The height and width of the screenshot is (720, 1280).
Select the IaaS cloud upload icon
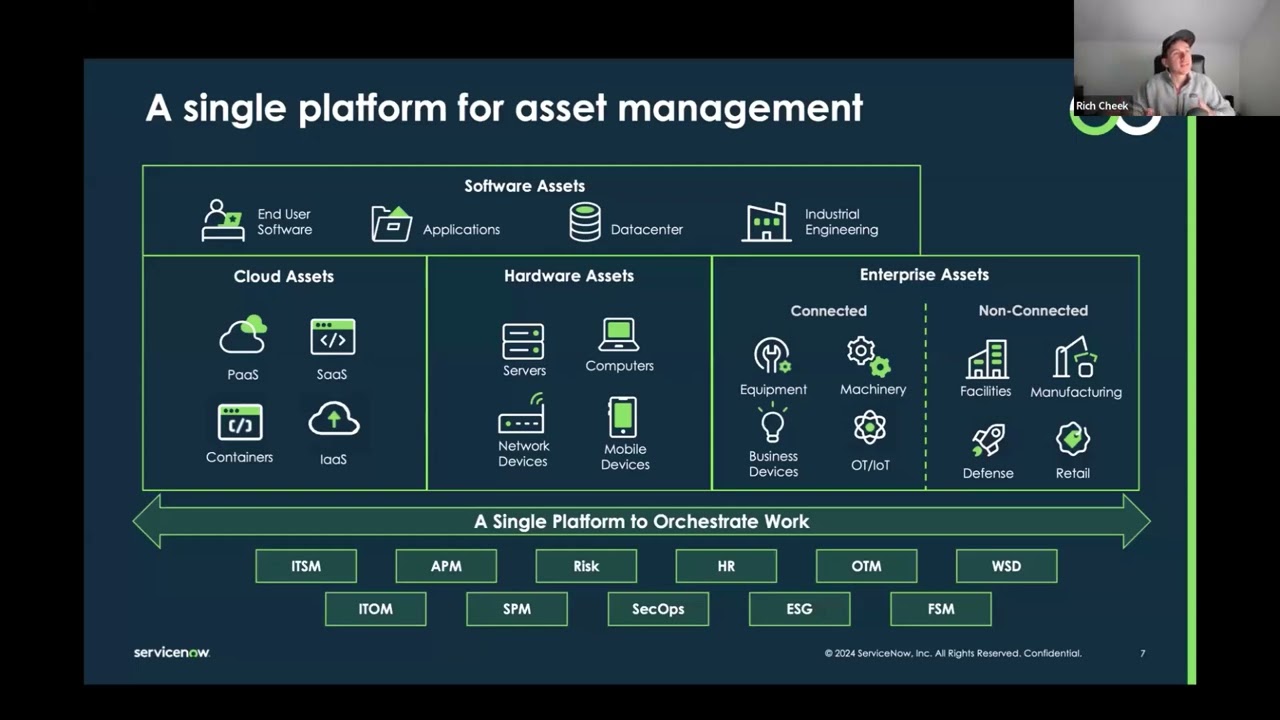(333, 421)
